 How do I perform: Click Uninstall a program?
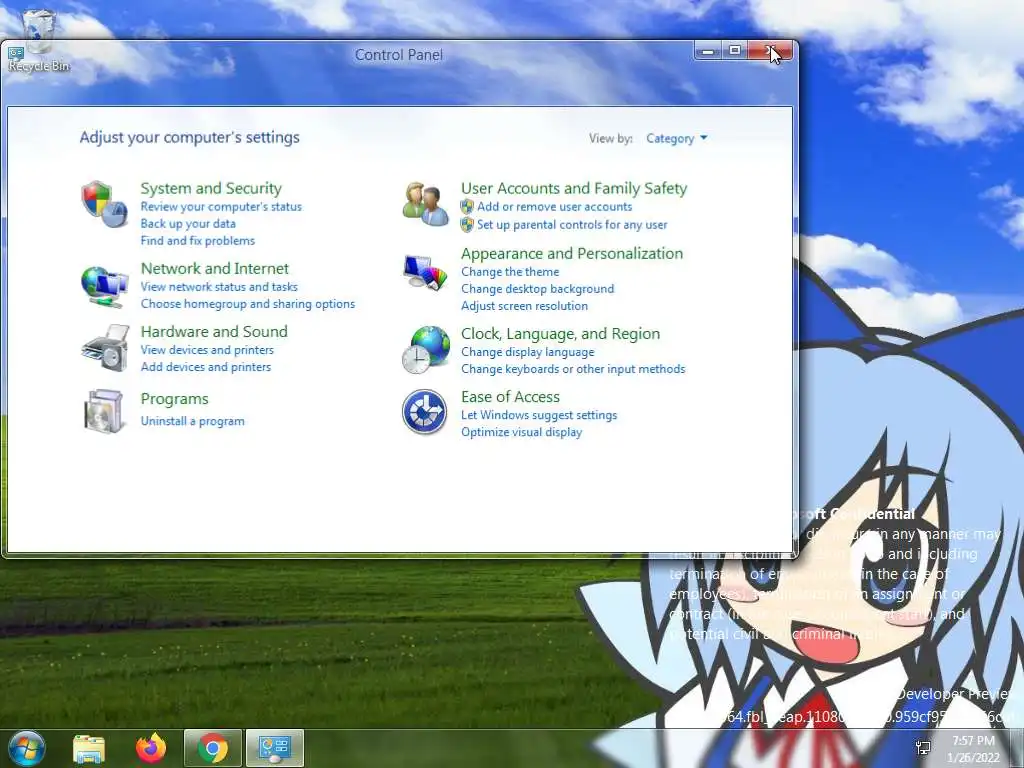coord(193,421)
